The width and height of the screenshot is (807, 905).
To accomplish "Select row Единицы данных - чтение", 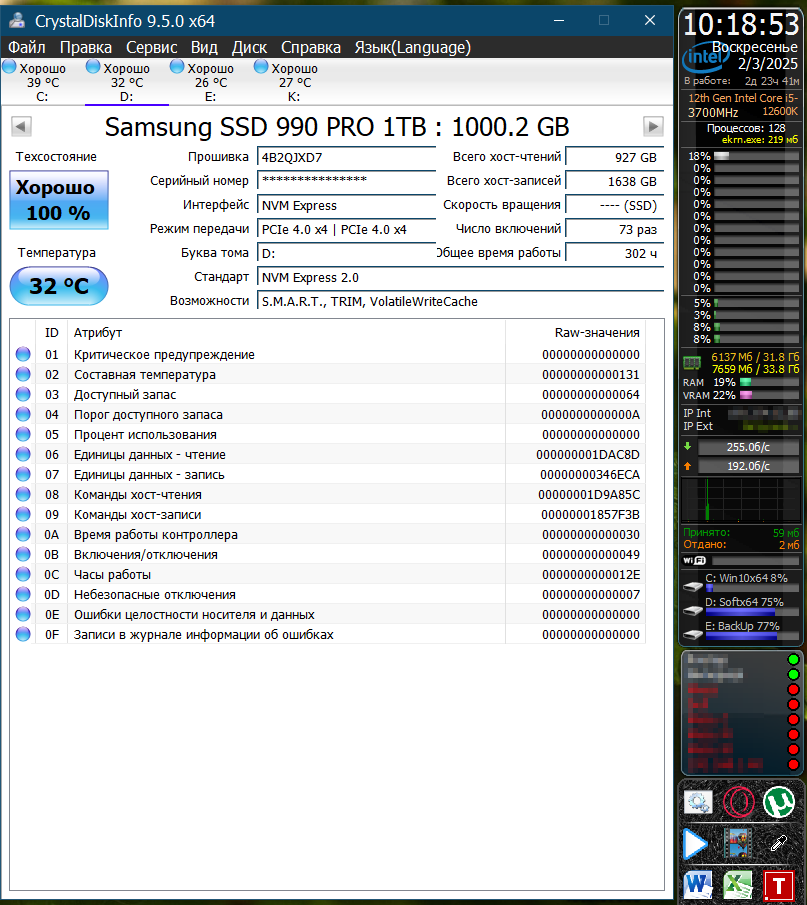I will [327, 455].
